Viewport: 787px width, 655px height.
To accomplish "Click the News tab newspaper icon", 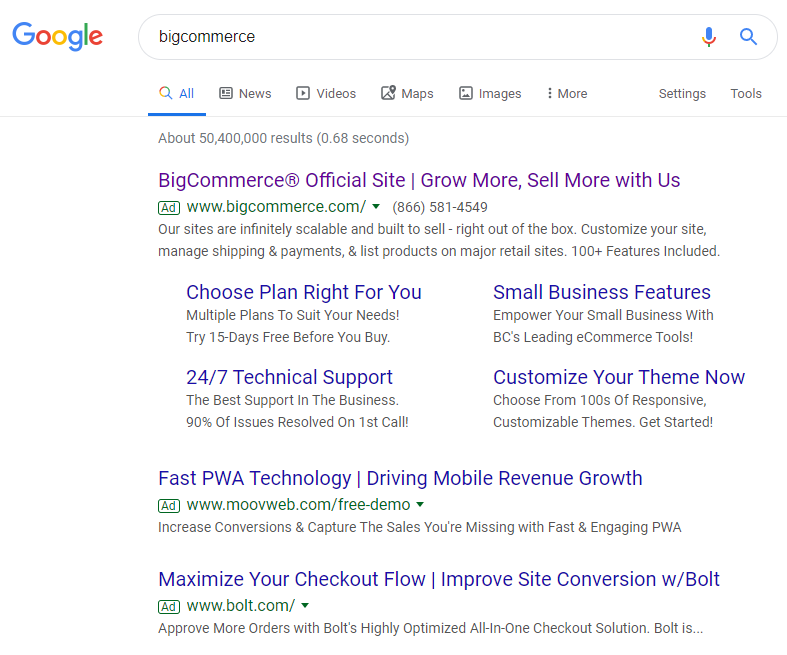I will pyautogui.click(x=226, y=93).
